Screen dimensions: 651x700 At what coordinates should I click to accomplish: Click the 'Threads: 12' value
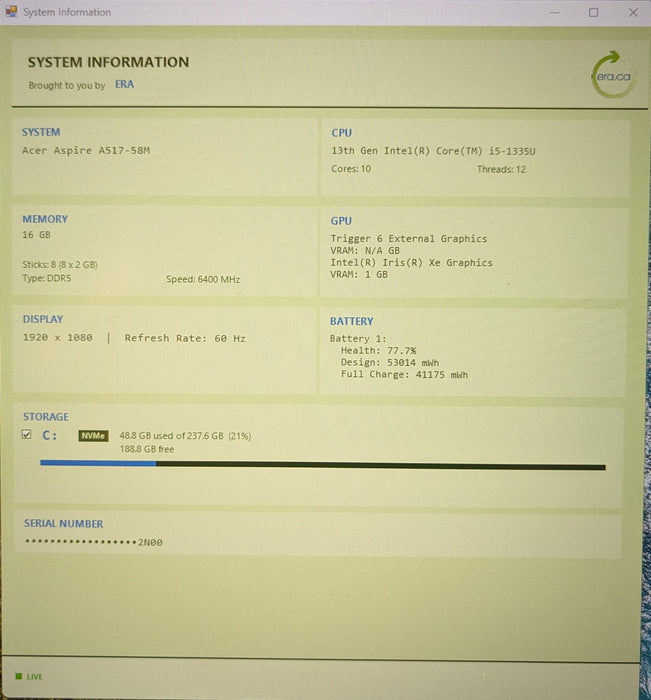[x=501, y=169]
